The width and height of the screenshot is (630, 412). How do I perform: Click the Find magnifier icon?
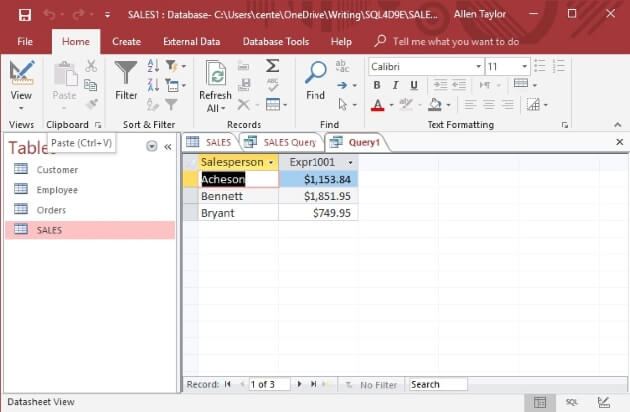pos(316,75)
